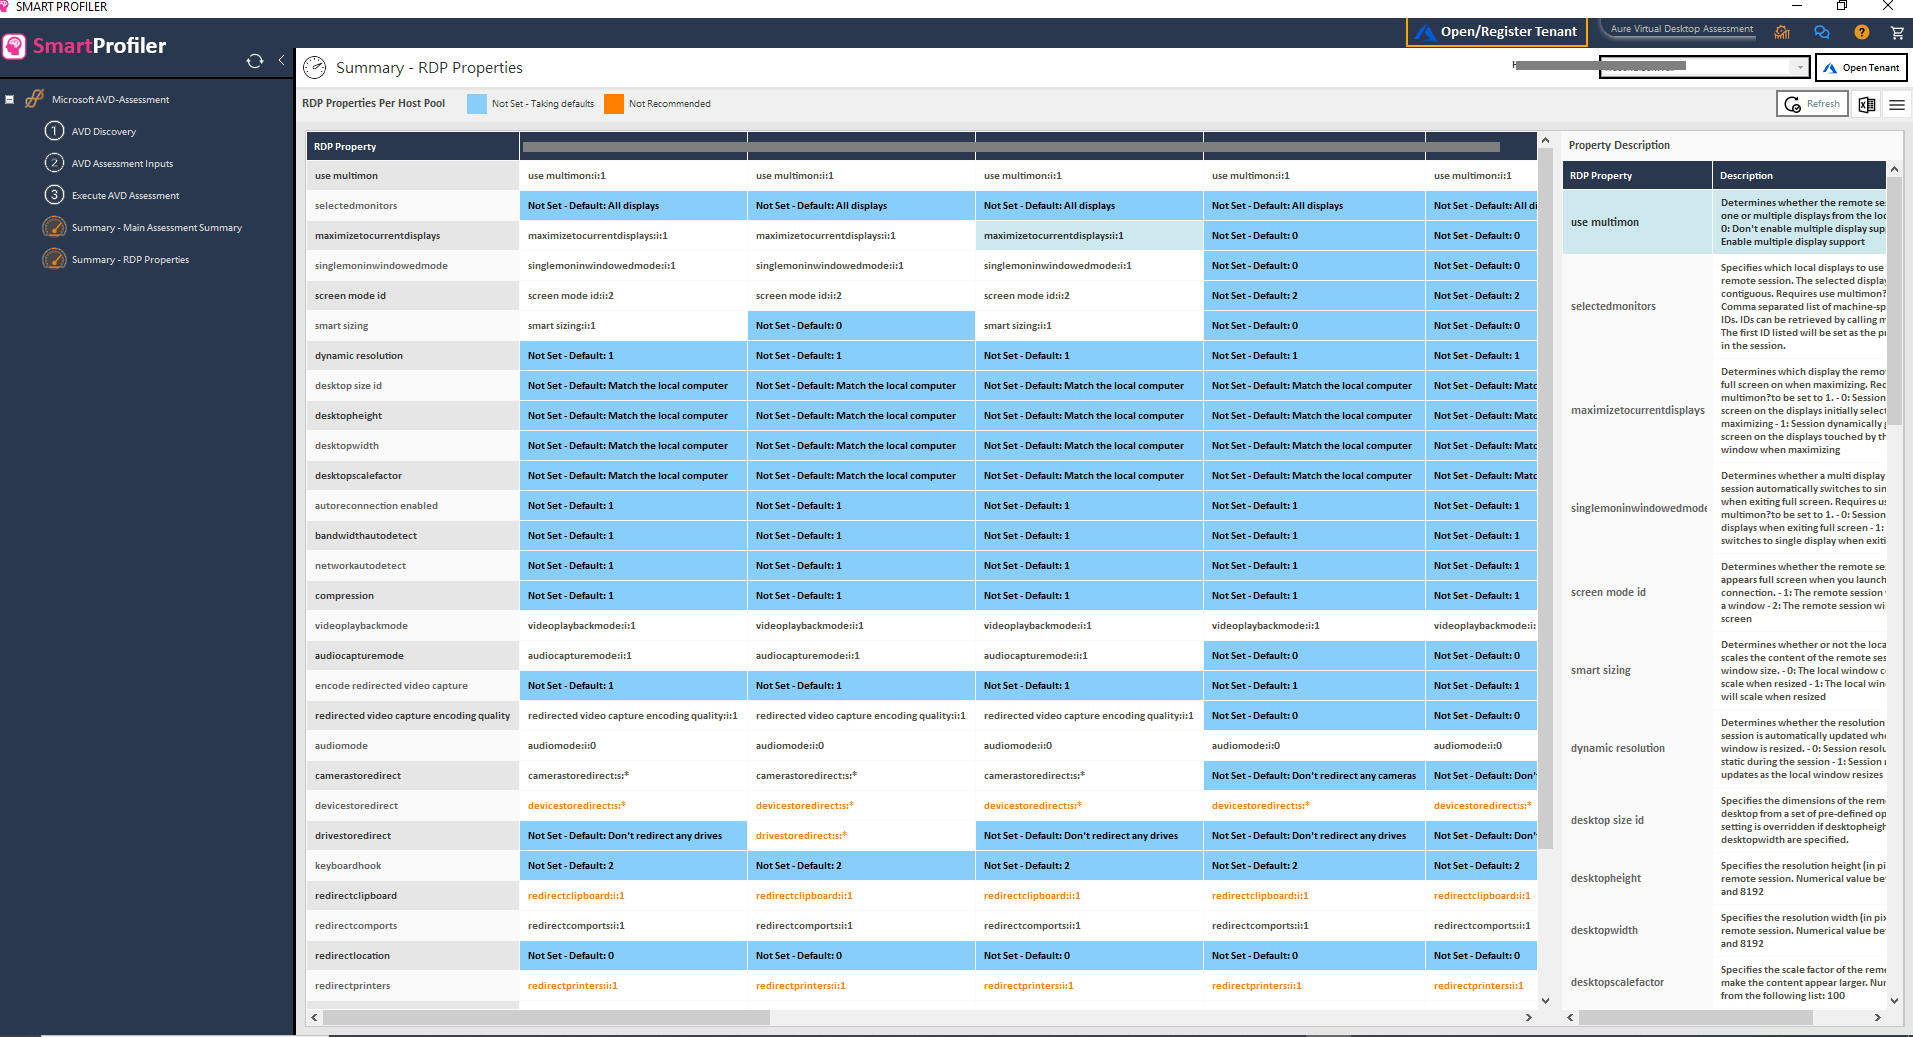Select desktopscalefactor in the Property Description panel
Screen dimensions: 1913x1037
pyautogui.click(x=1637, y=982)
